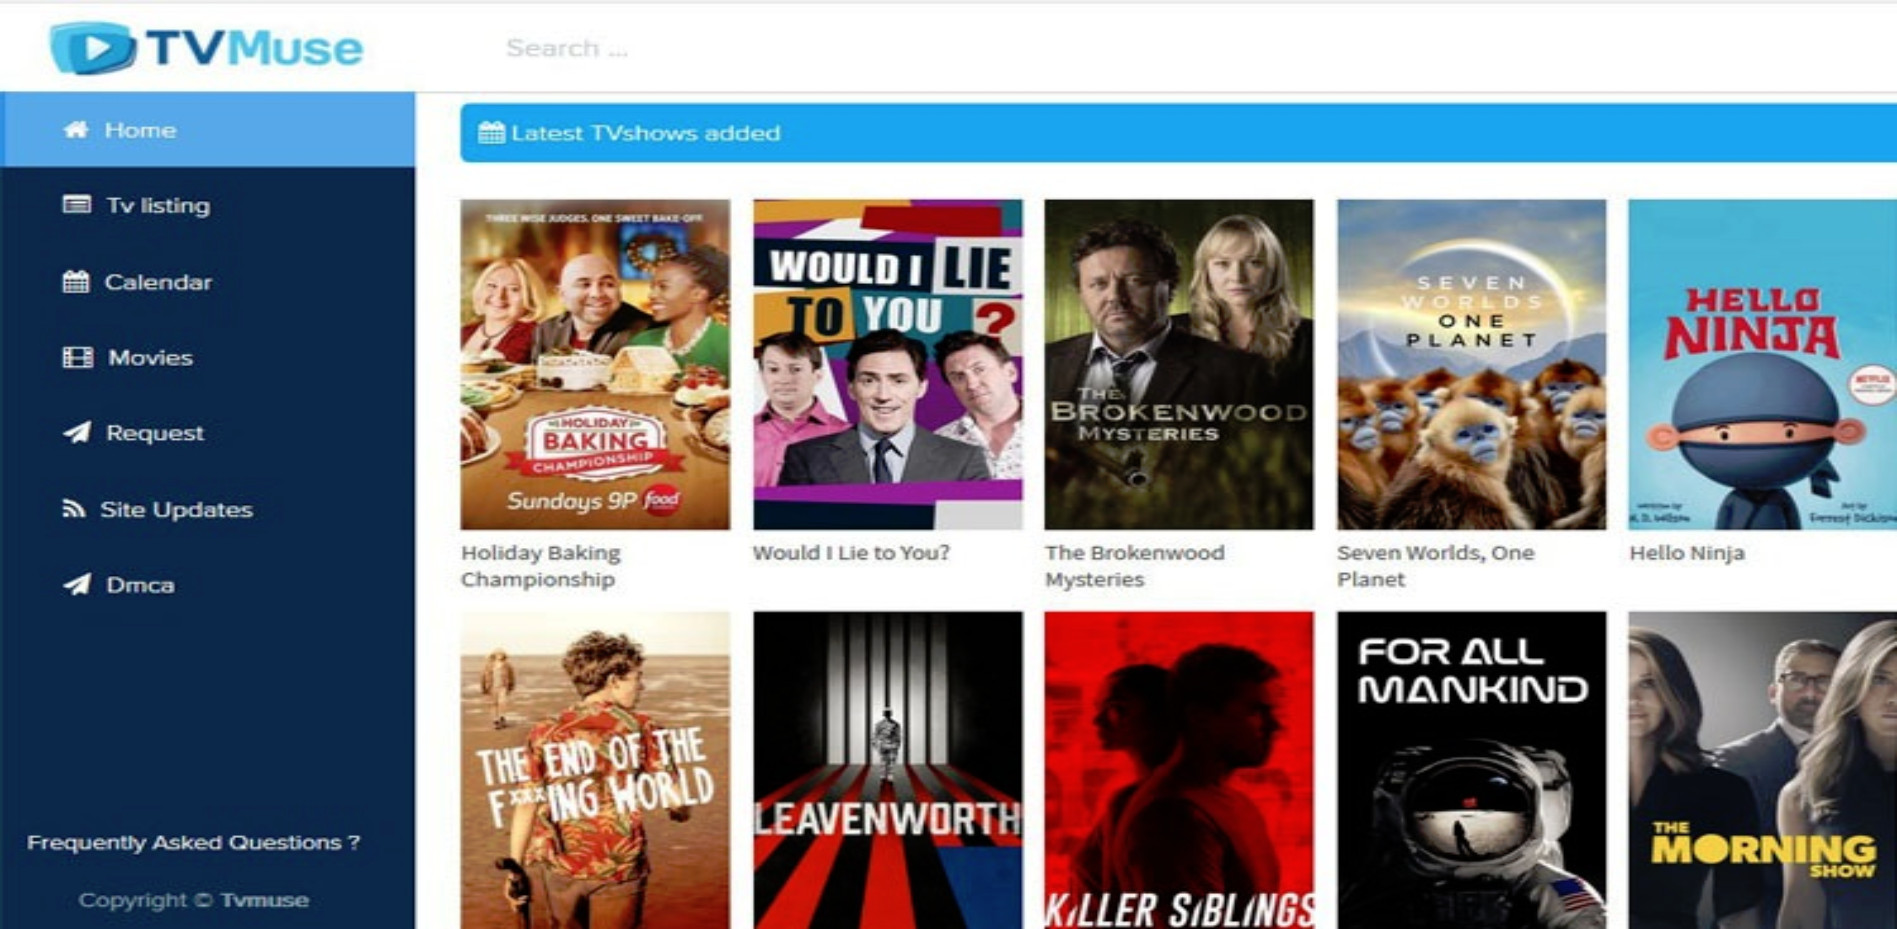Click the Latest TVshows added header bar
Image resolution: width=1897 pixels, height=929 pixels.
coord(1178,132)
